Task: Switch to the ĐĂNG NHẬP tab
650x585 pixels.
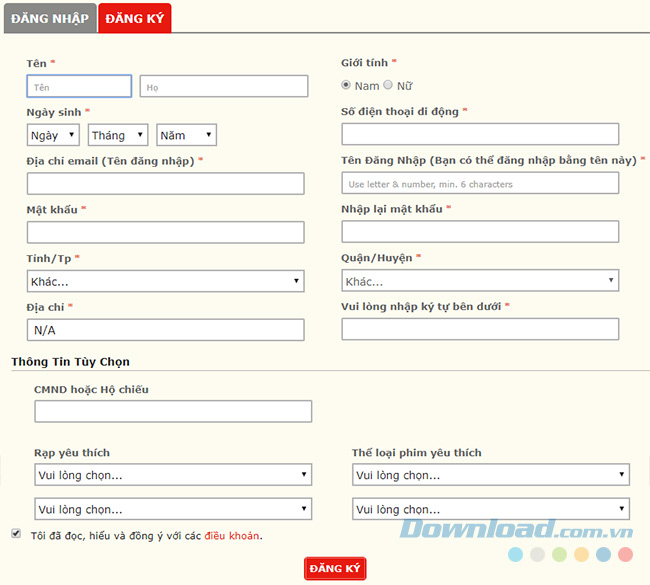Action: (x=50, y=19)
